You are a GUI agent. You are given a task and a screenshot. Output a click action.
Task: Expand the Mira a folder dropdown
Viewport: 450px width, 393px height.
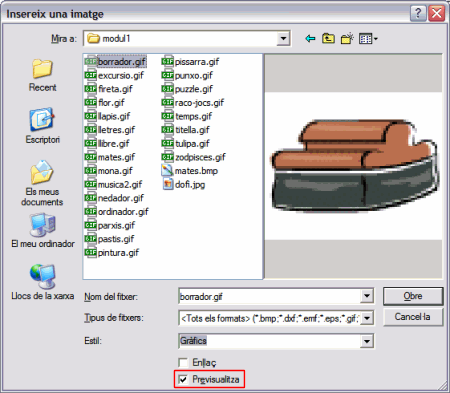tap(283, 39)
